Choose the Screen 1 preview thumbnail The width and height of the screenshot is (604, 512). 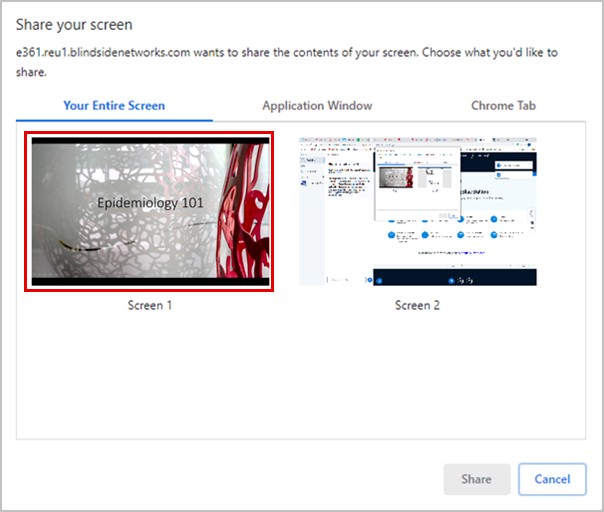tap(150, 212)
